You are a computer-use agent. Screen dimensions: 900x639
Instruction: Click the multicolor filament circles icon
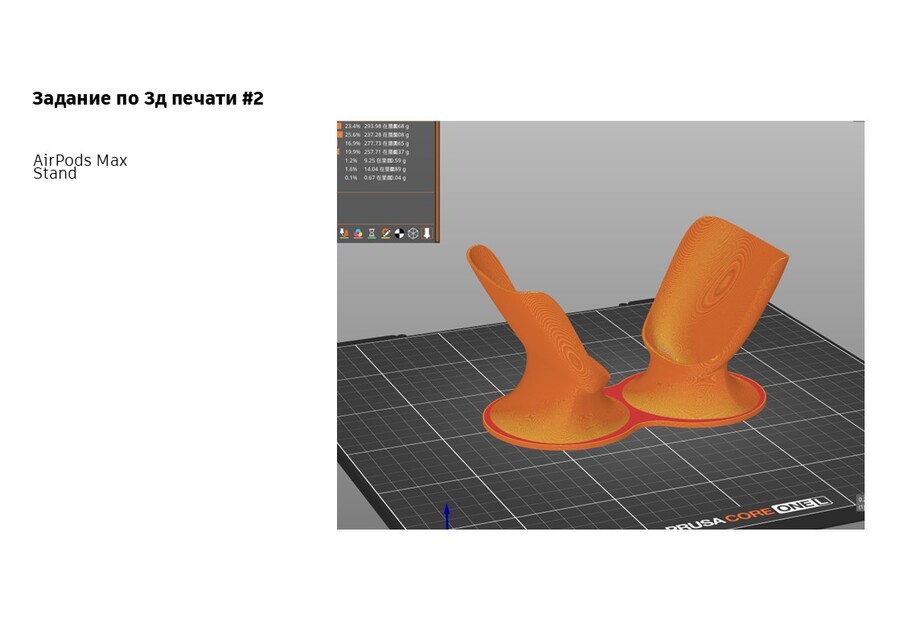pyautogui.click(x=358, y=233)
